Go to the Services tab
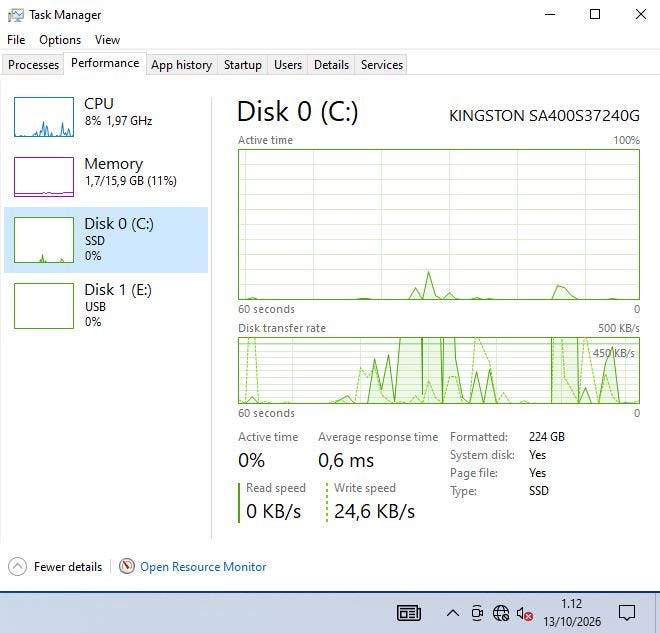Viewport: 660px width, 633px height. click(382, 65)
